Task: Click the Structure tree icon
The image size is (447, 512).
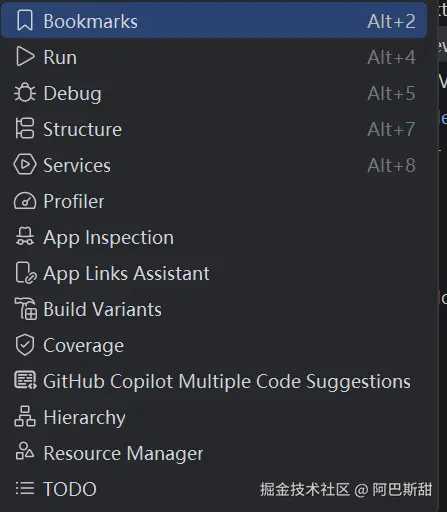Action: click(x=25, y=128)
